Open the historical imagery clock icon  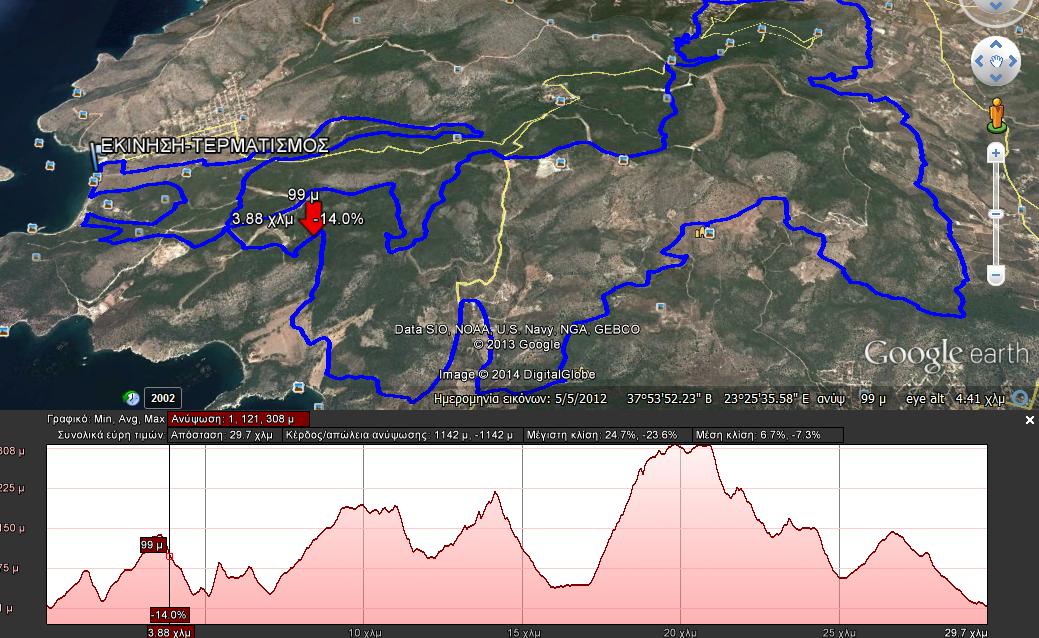click(131, 398)
